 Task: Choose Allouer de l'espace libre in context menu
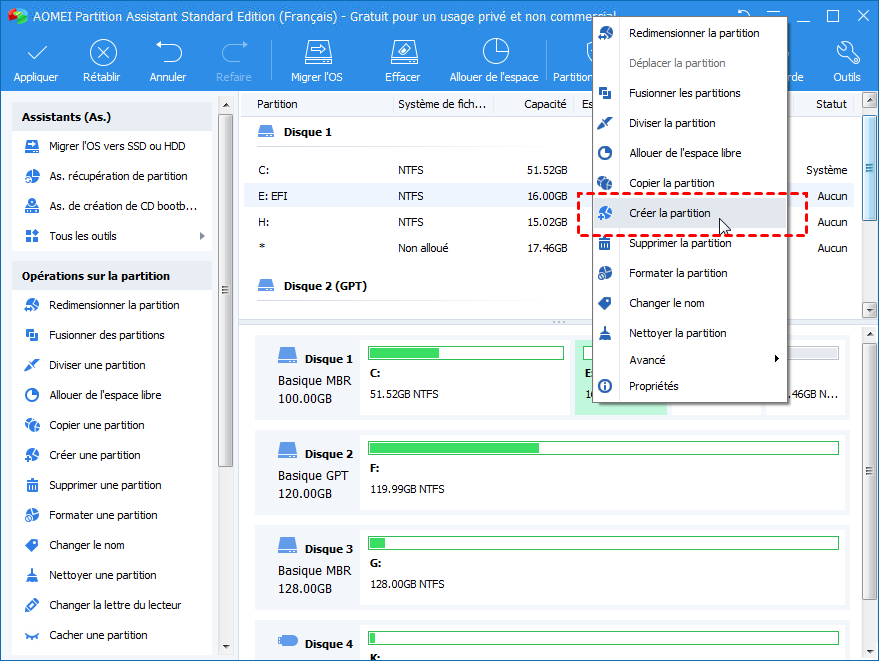point(691,153)
